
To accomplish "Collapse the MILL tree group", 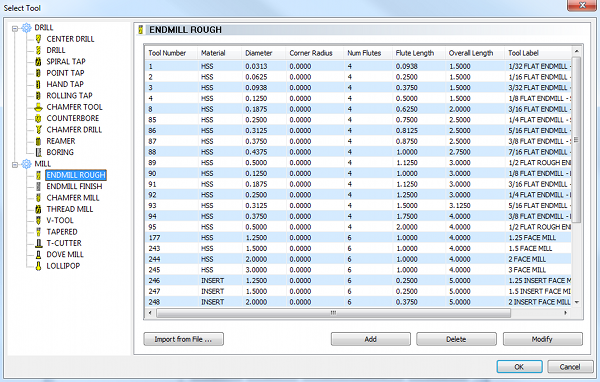I will click(15, 165).
